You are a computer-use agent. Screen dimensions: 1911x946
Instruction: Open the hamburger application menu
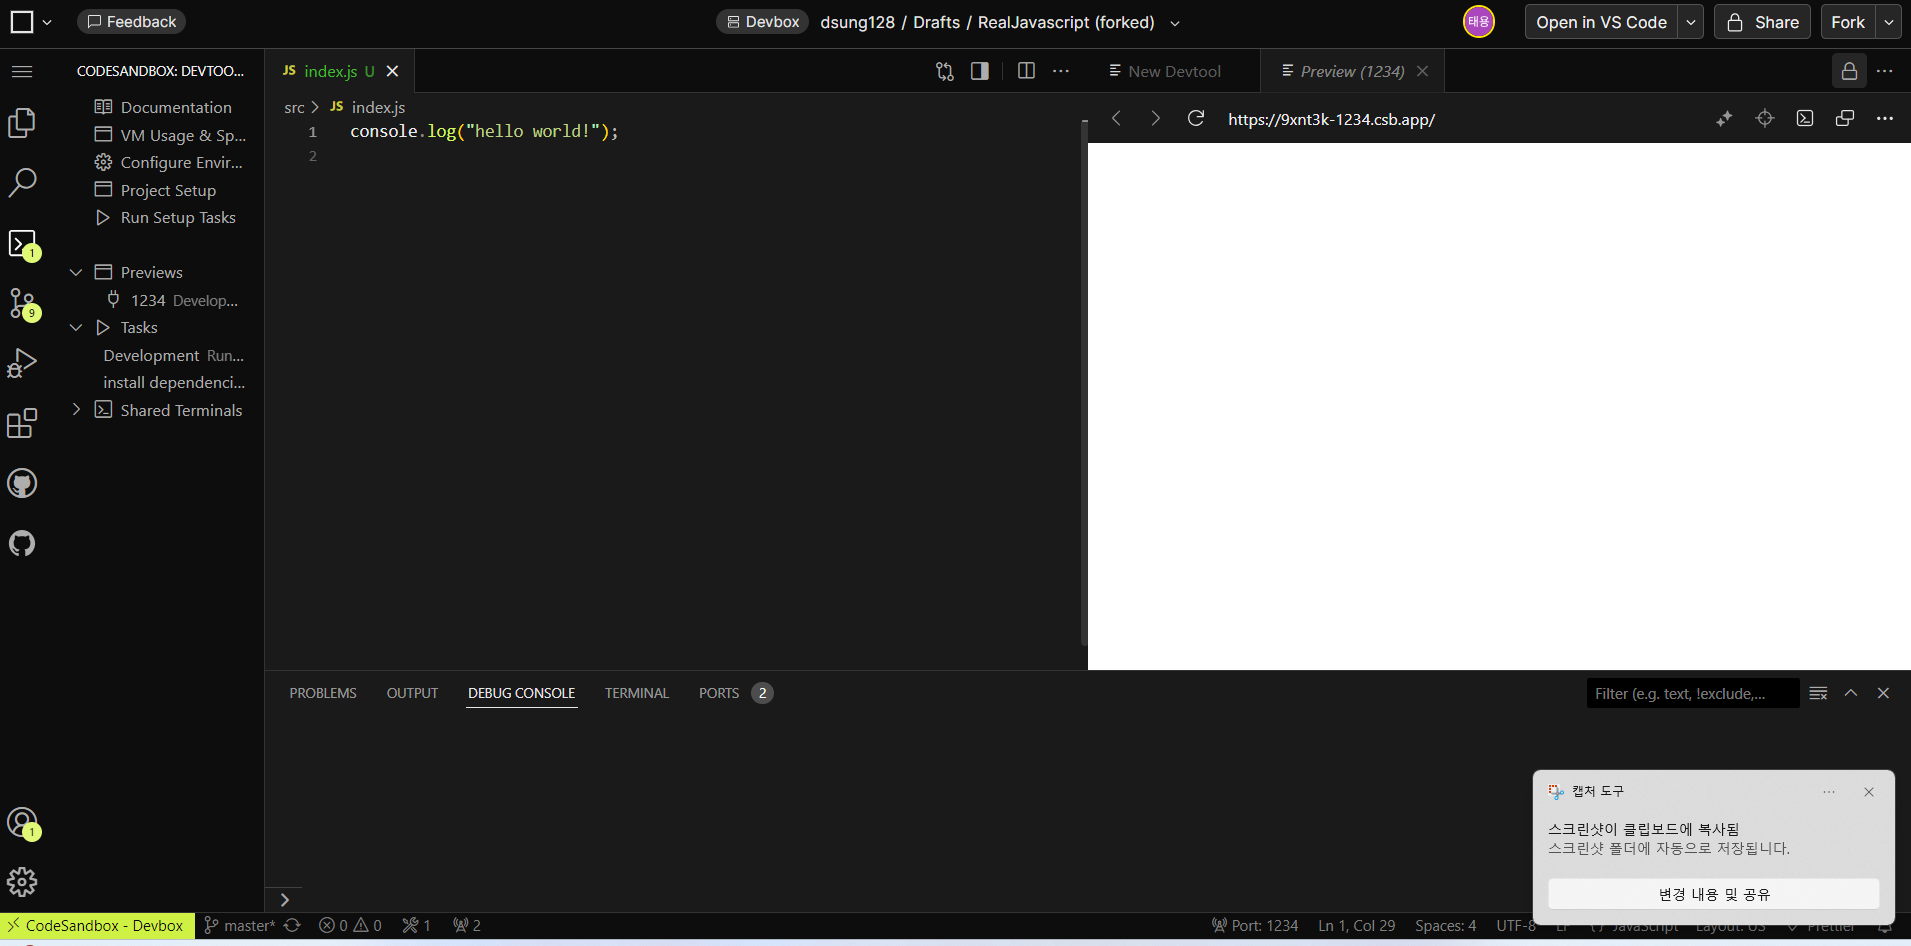(22, 71)
